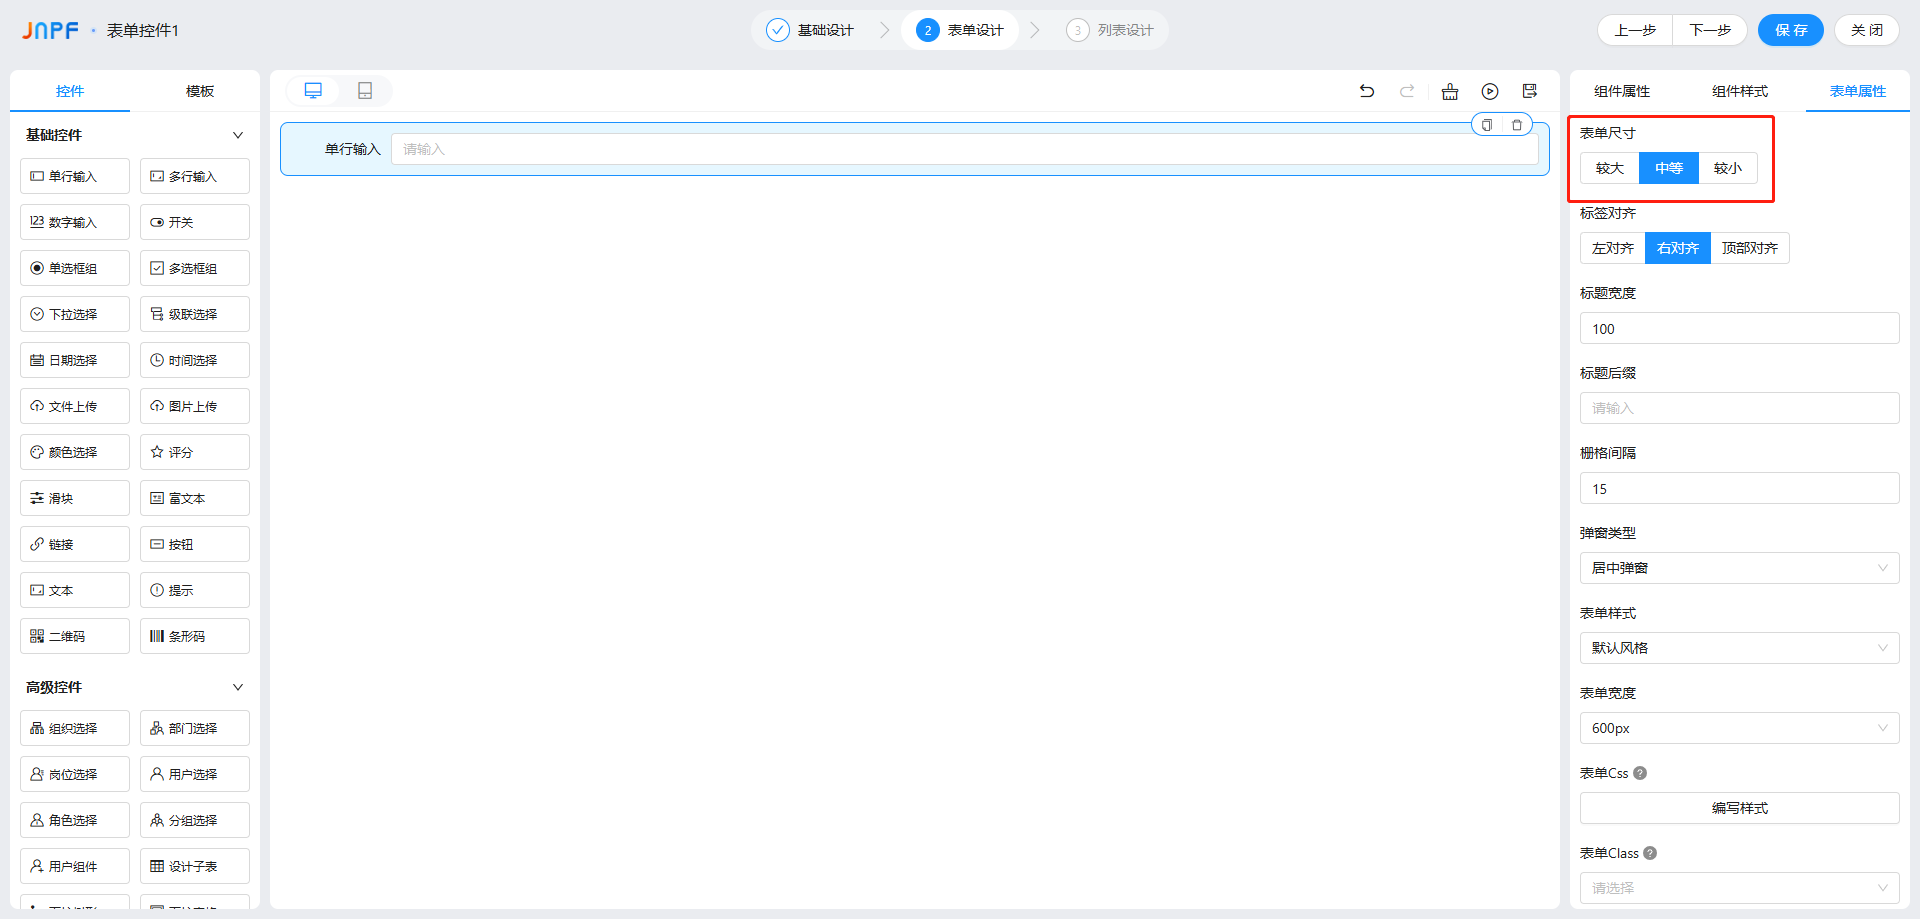Add 单行输入 control from the palette
Viewport: 1920px width, 919px height.
coord(75,176)
